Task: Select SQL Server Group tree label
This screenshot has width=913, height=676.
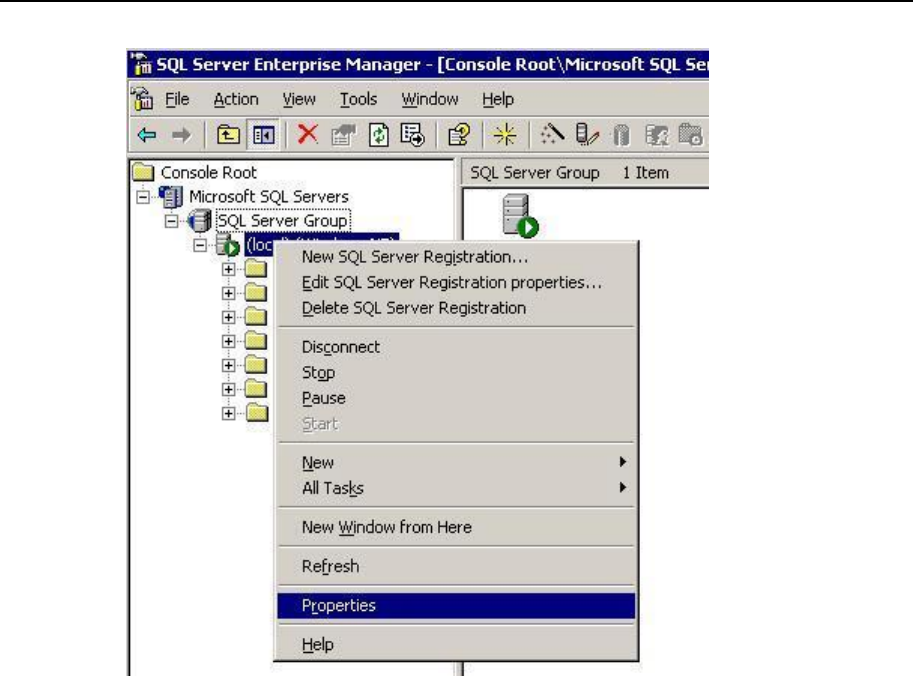Action: (x=283, y=221)
